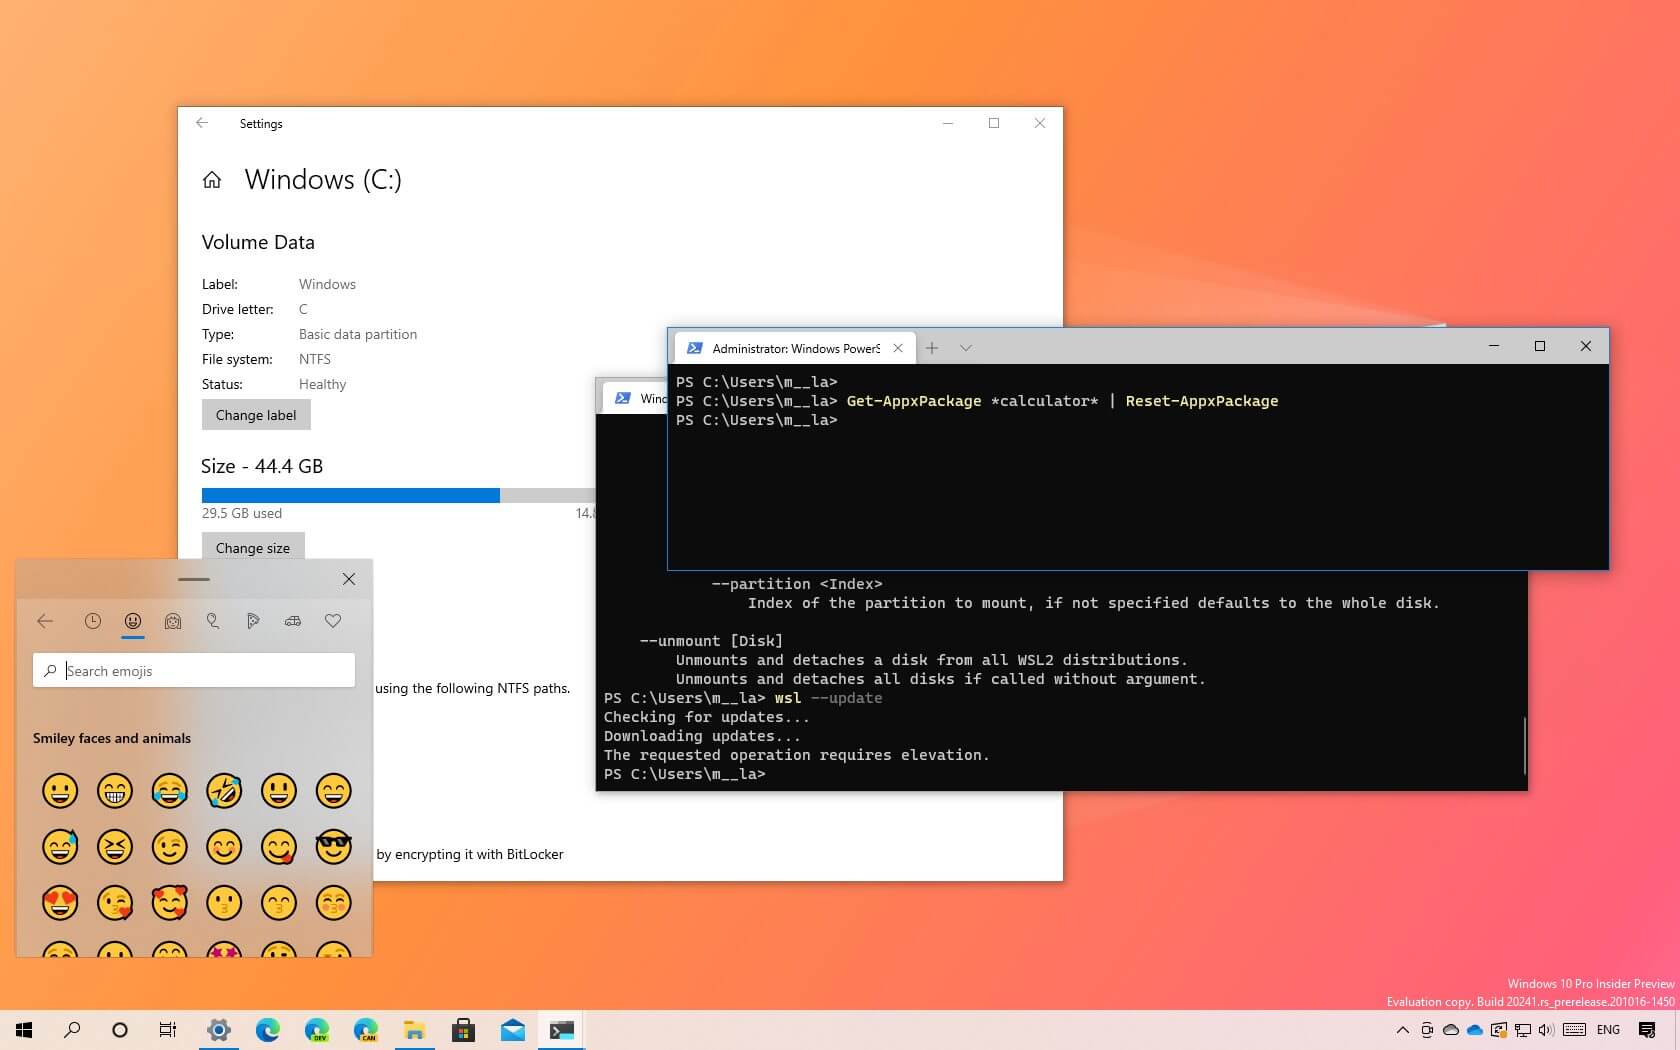Open File Explorer from the taskbar
This screenshot has height=1050, width=1680.
click(x=415, y=1030)
